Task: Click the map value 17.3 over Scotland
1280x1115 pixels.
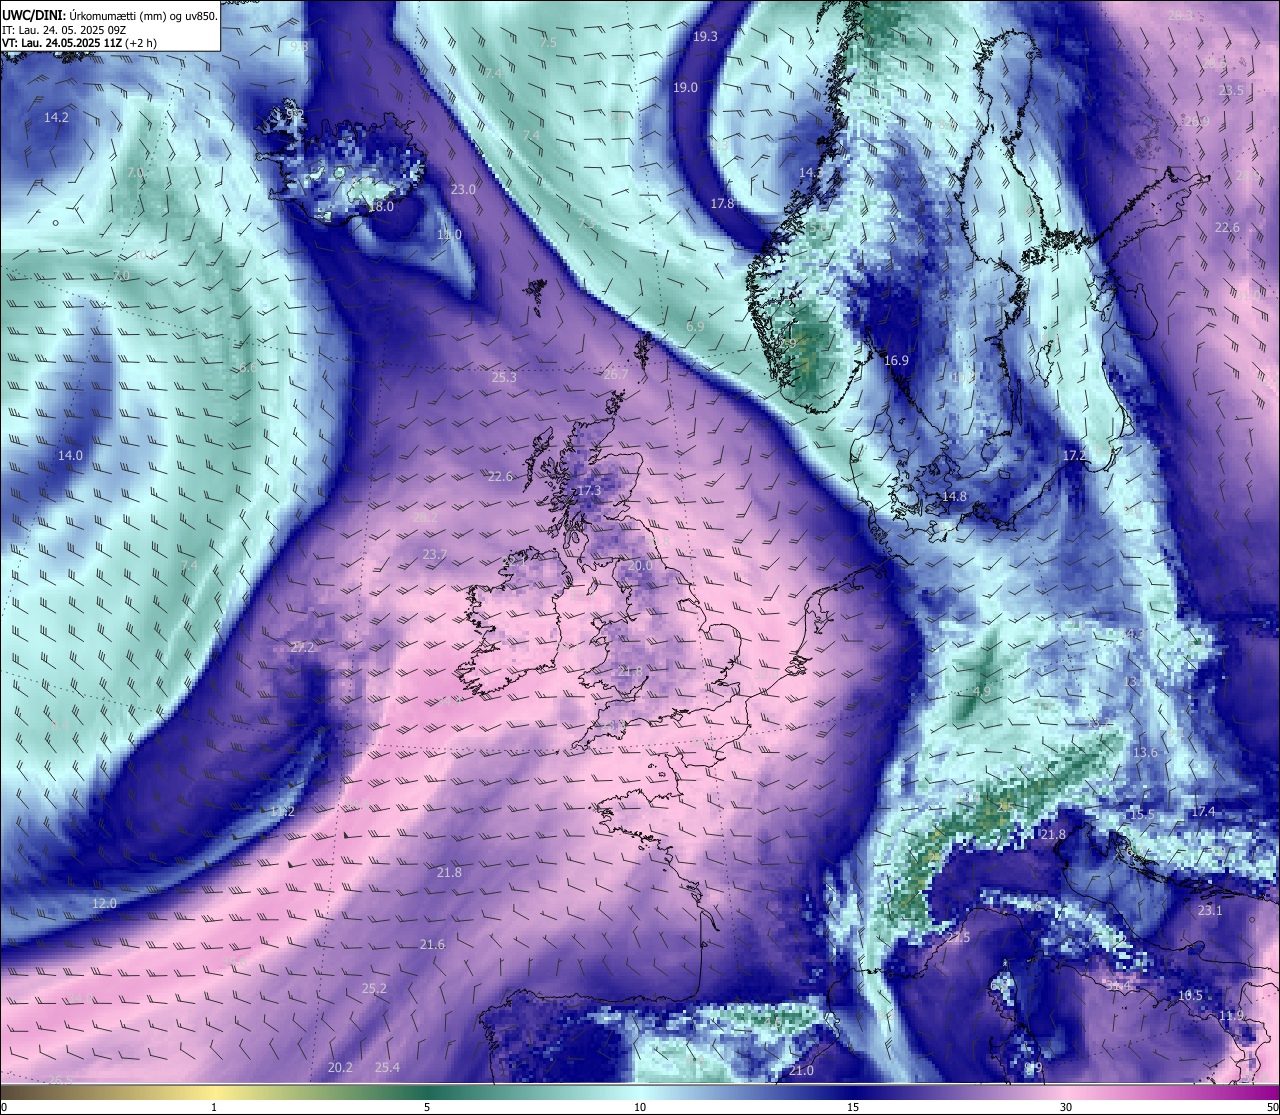Action: click(590, 491)
